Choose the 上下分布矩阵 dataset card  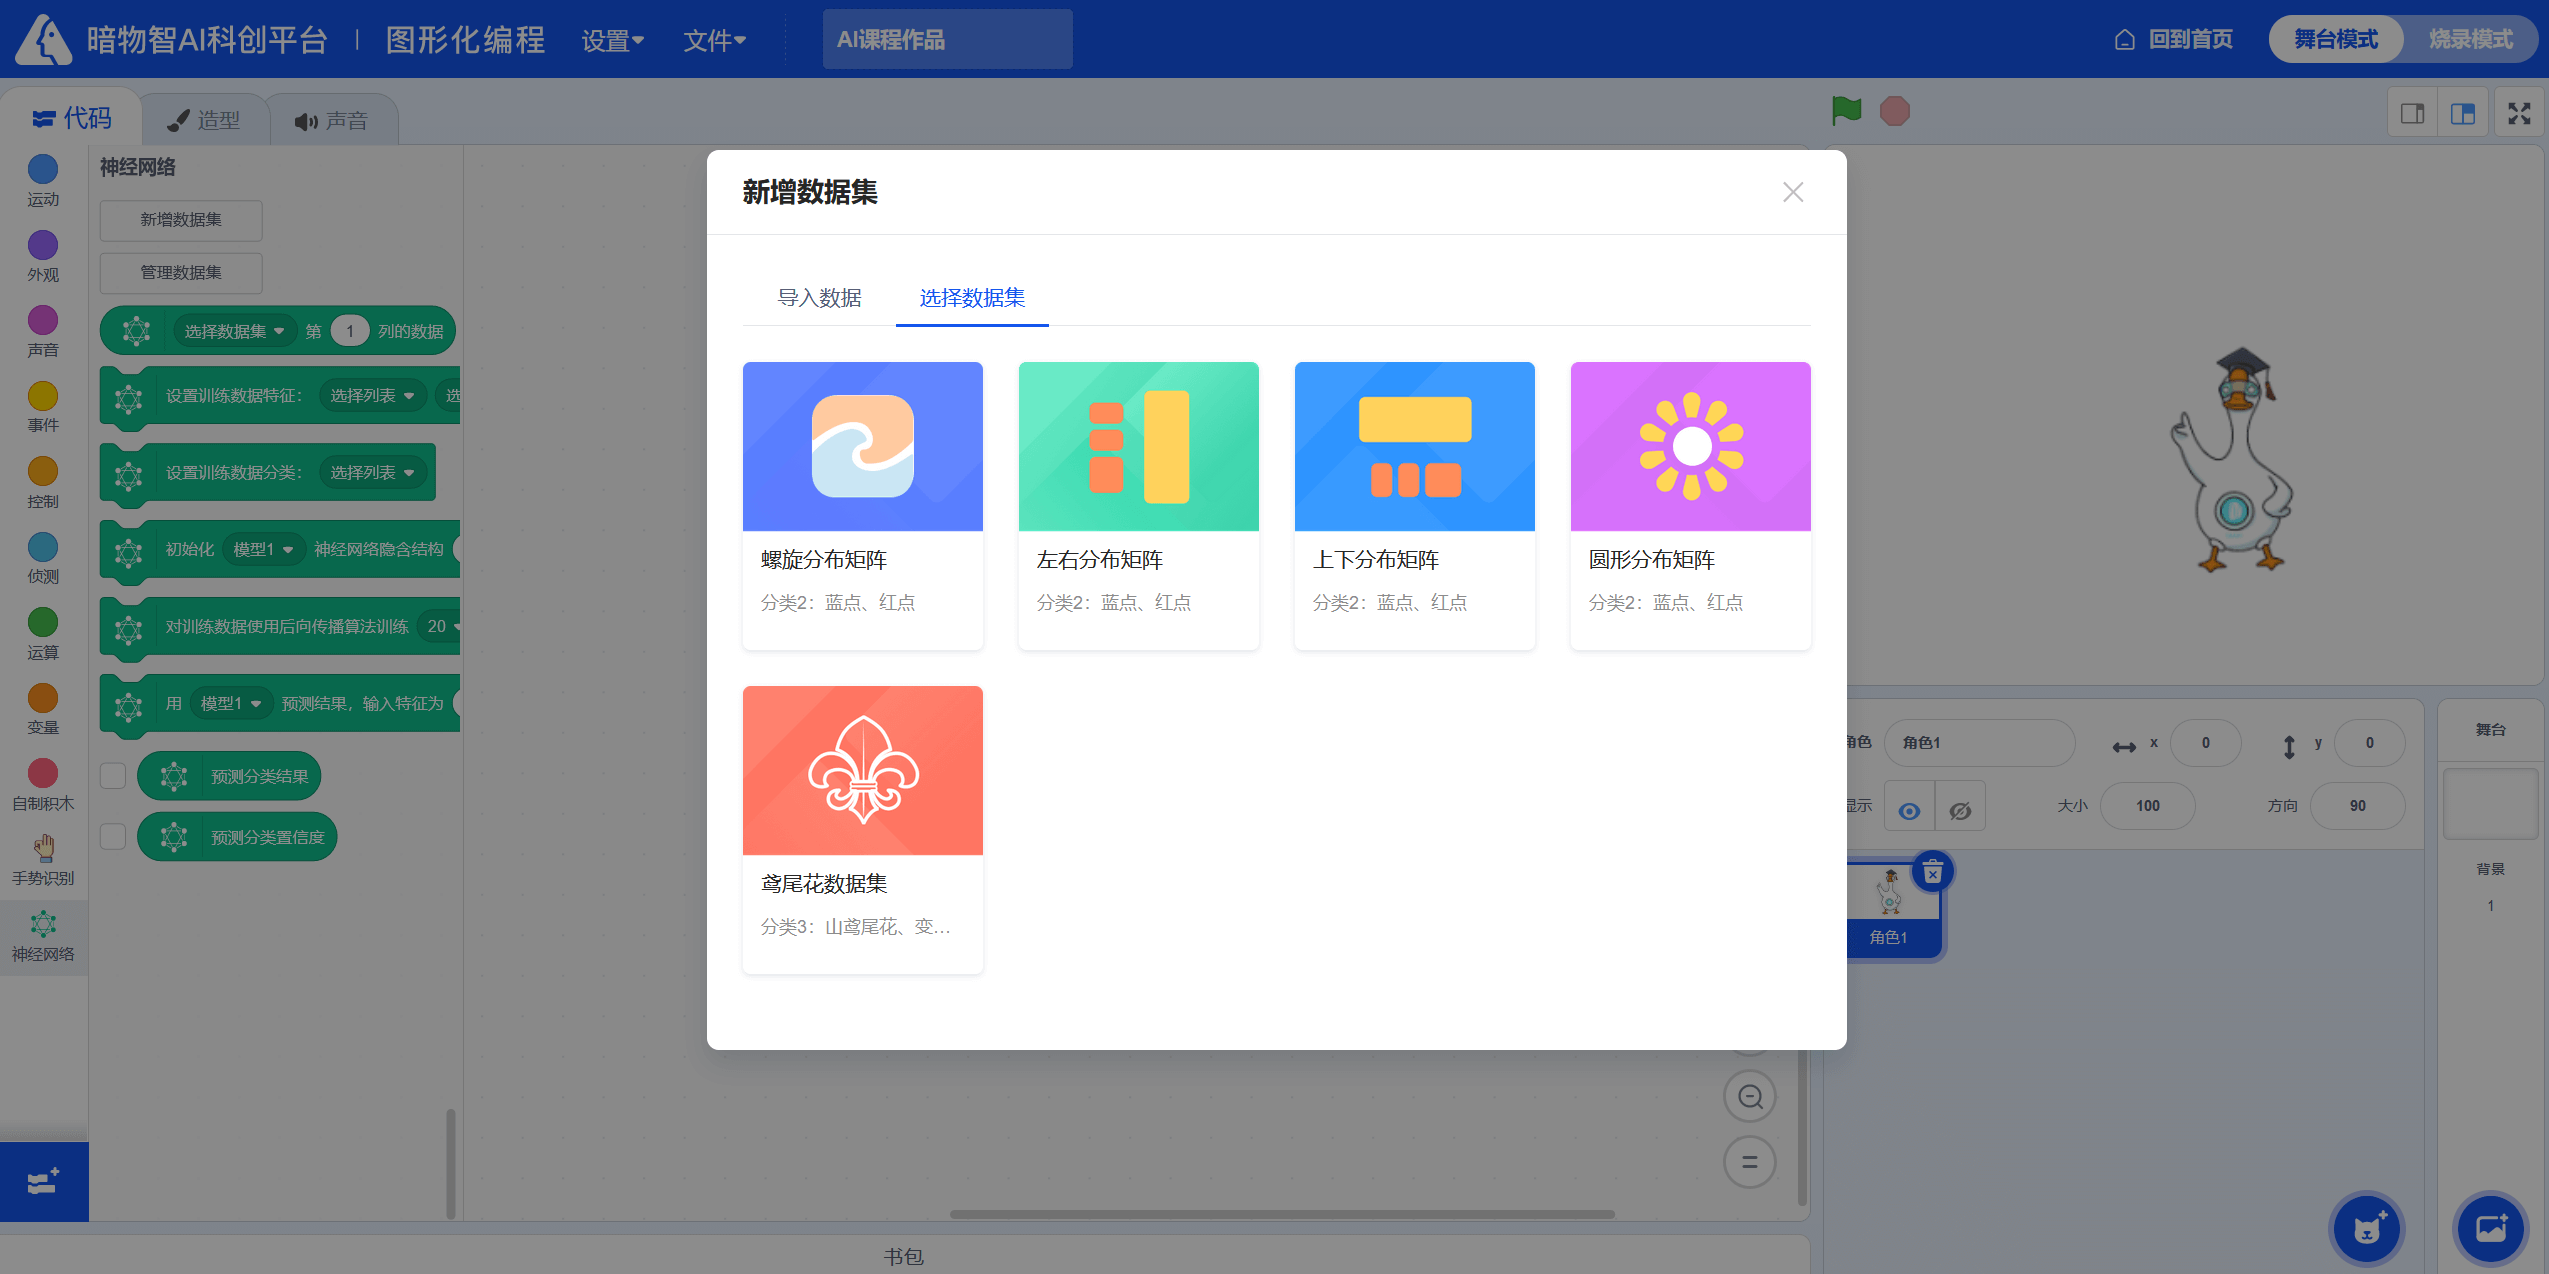(1414, 505)
